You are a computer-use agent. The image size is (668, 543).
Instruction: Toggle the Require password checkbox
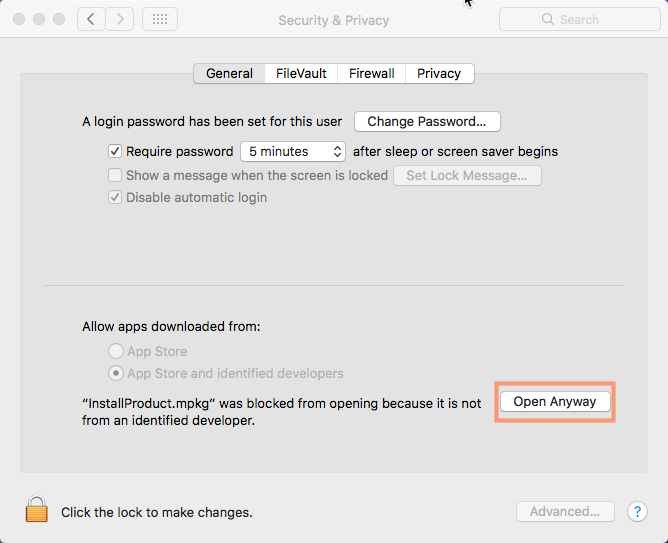(x=115, y=152)
